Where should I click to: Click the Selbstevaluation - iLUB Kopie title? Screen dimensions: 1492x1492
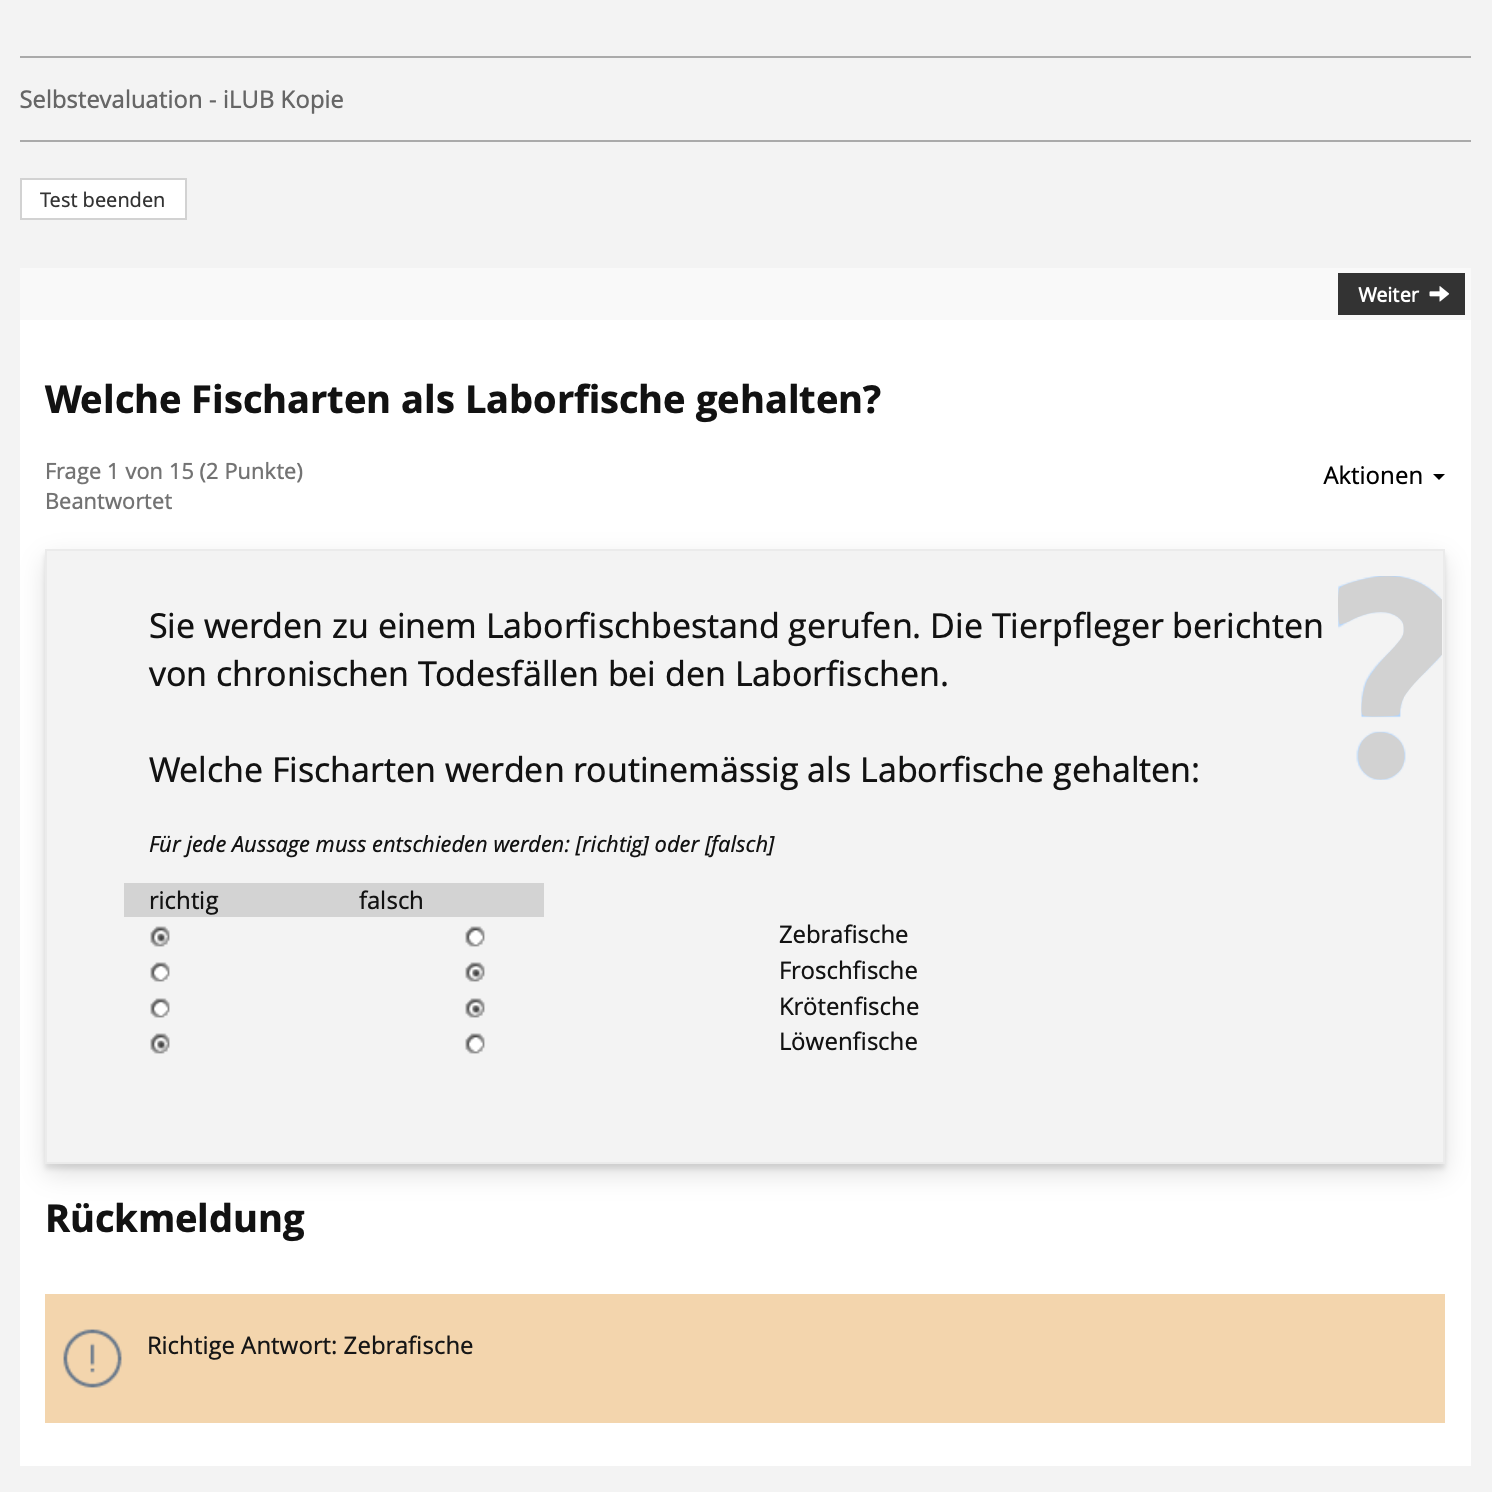click(x=182, y=100)
